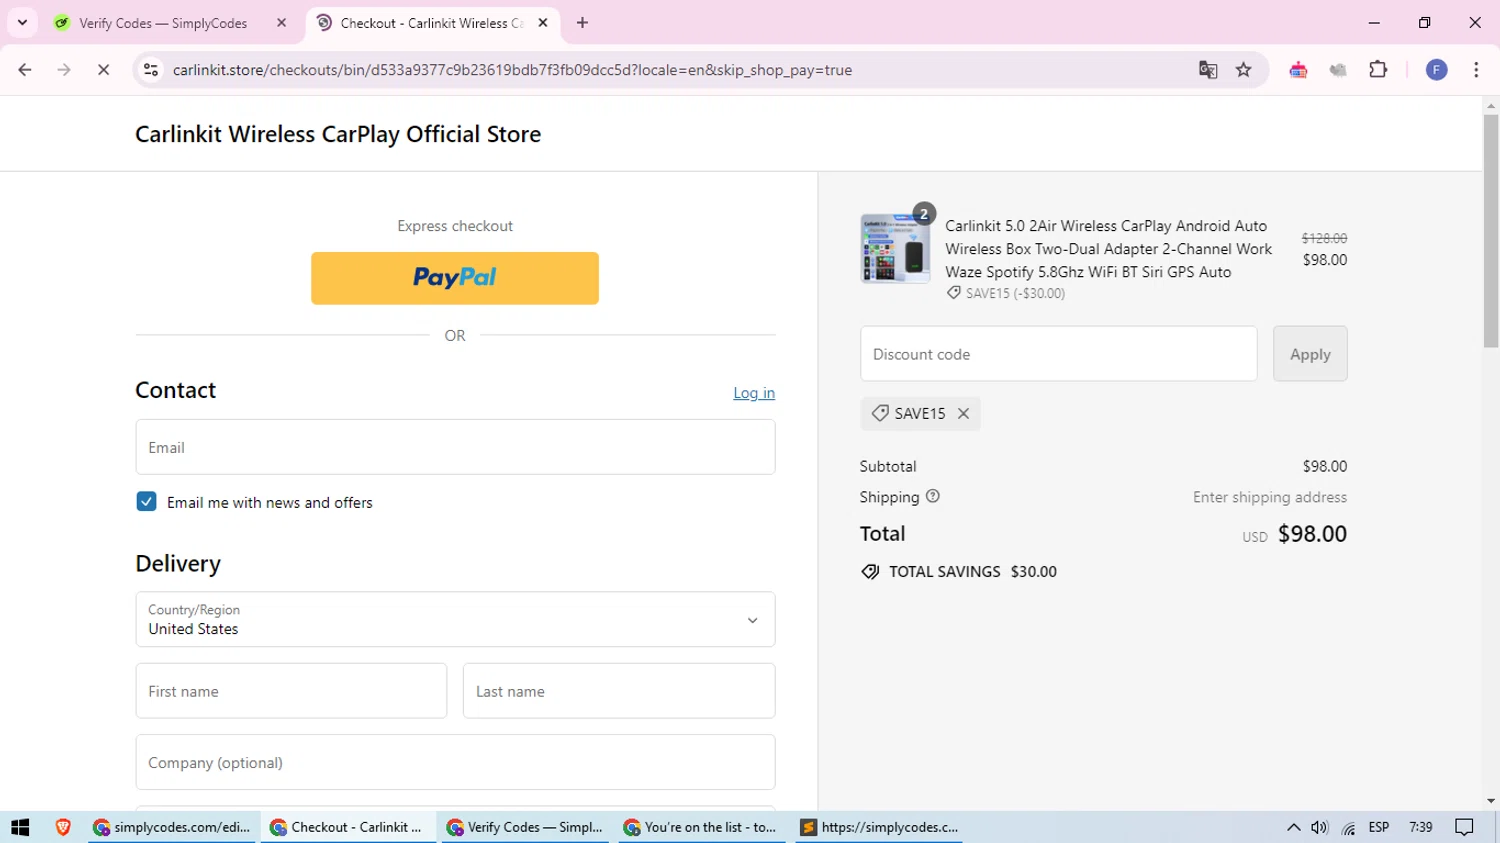Click the Company (optional) field
The width and height of the screenshot is (1500, 843).
tap(455, 762)
